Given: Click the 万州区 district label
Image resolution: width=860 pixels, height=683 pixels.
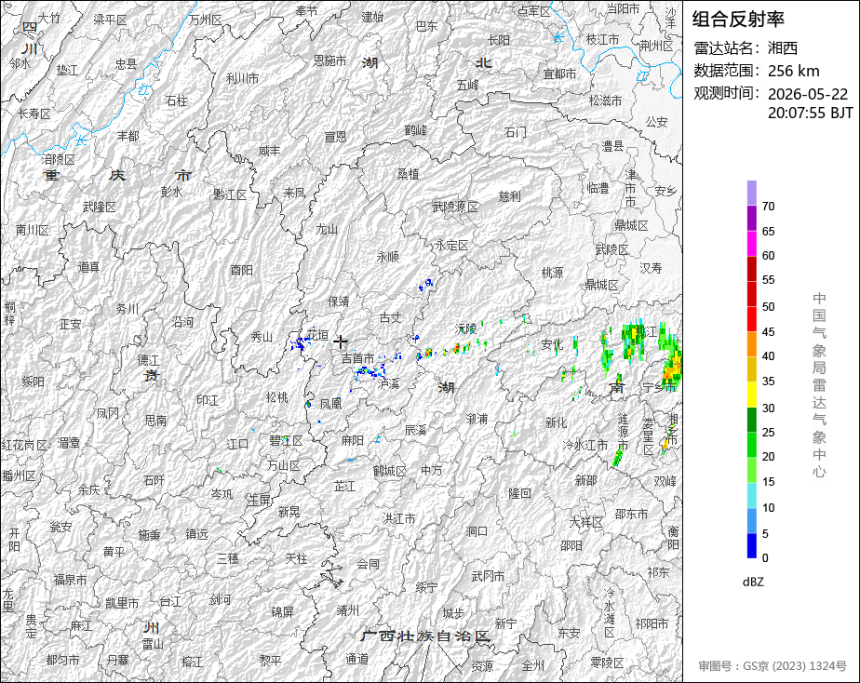Looking at the screenshot, I should [x=206, y=20].
